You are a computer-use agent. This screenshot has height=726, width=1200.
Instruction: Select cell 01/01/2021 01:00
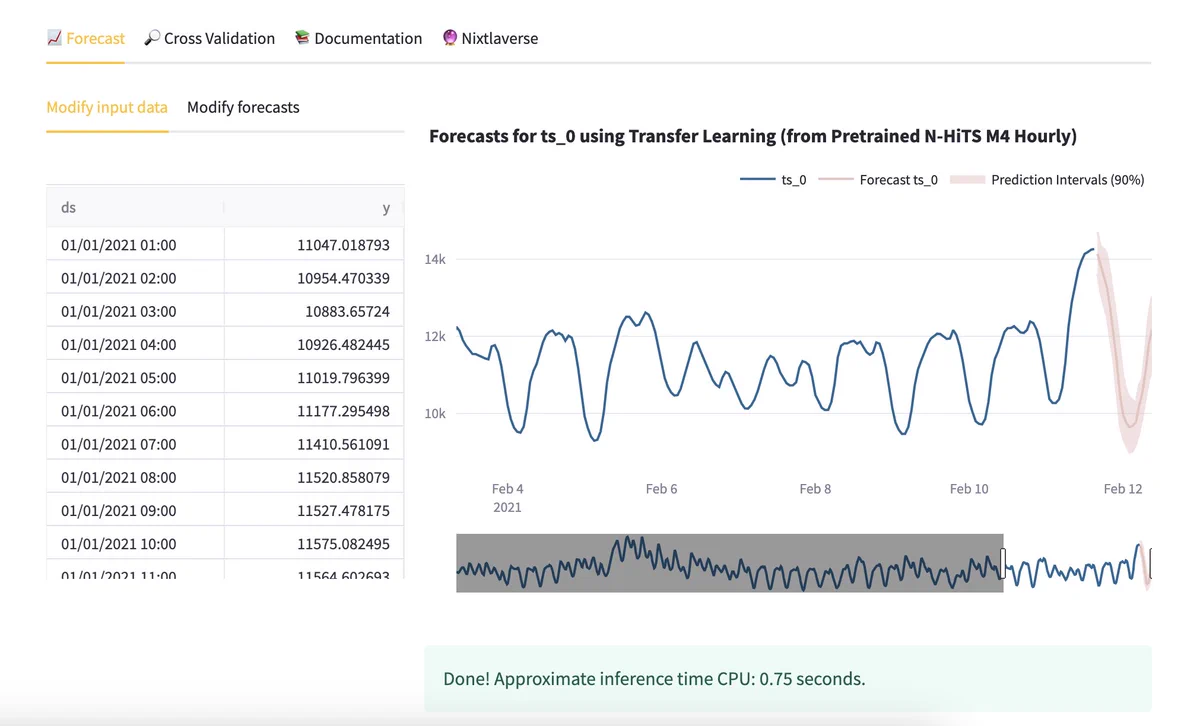(x=135, y=244)
